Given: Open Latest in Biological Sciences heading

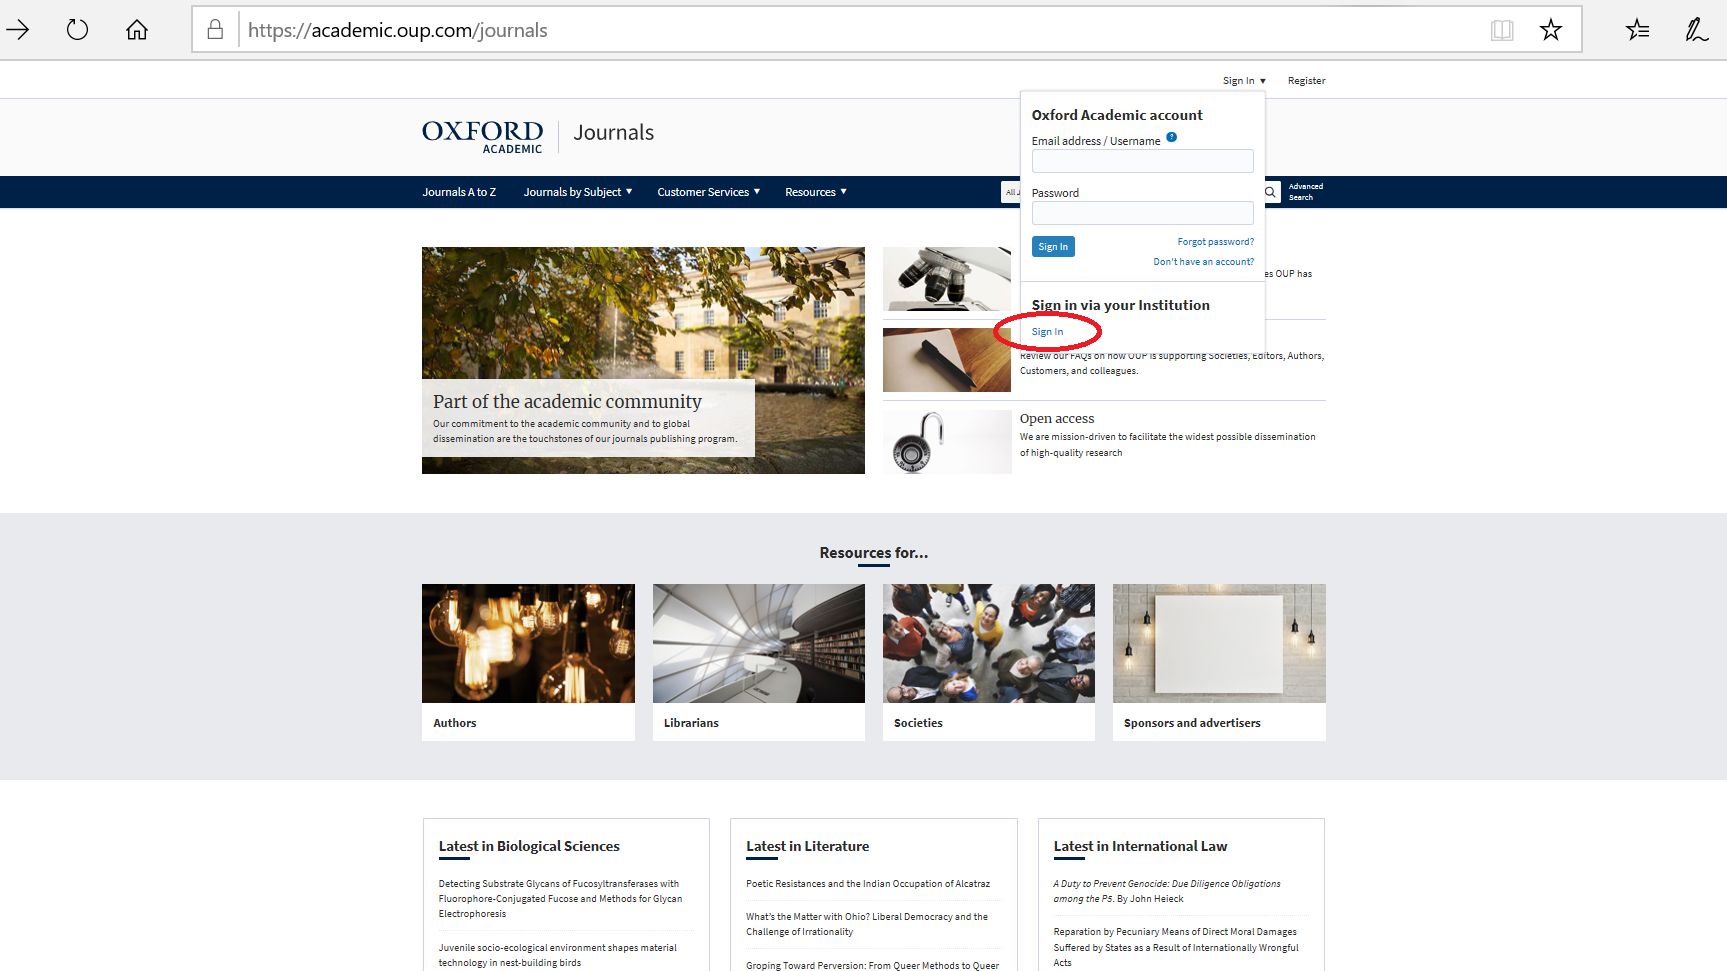Looking at the screenshot, I should (x=529, y=846).
